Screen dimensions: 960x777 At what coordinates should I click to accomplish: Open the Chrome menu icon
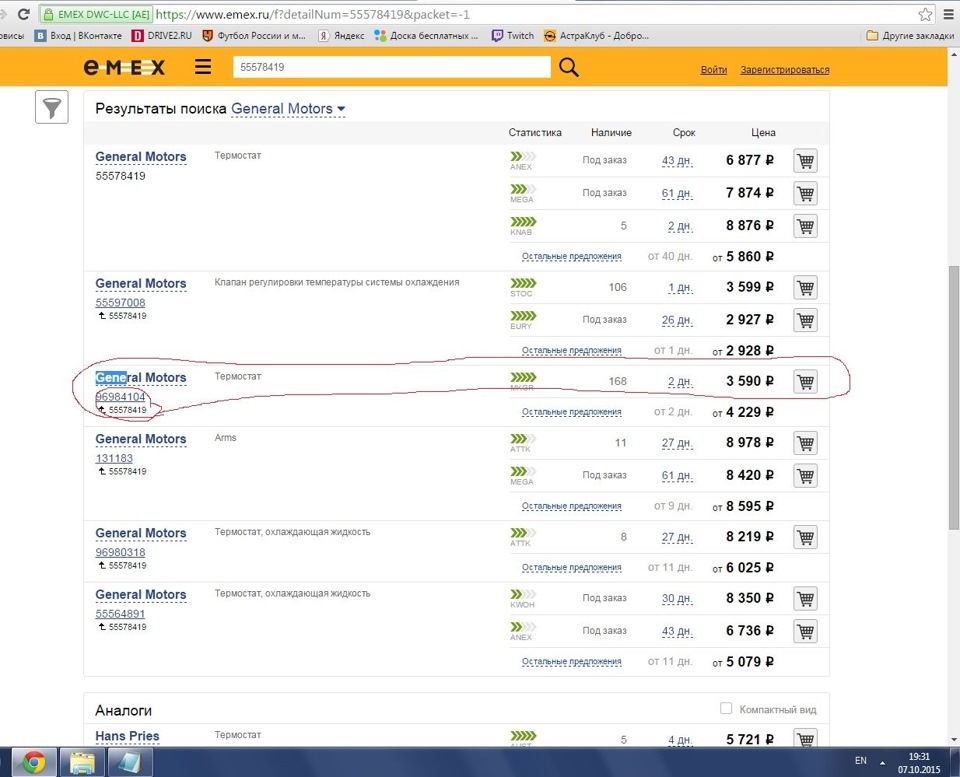[x=948, y=14]
